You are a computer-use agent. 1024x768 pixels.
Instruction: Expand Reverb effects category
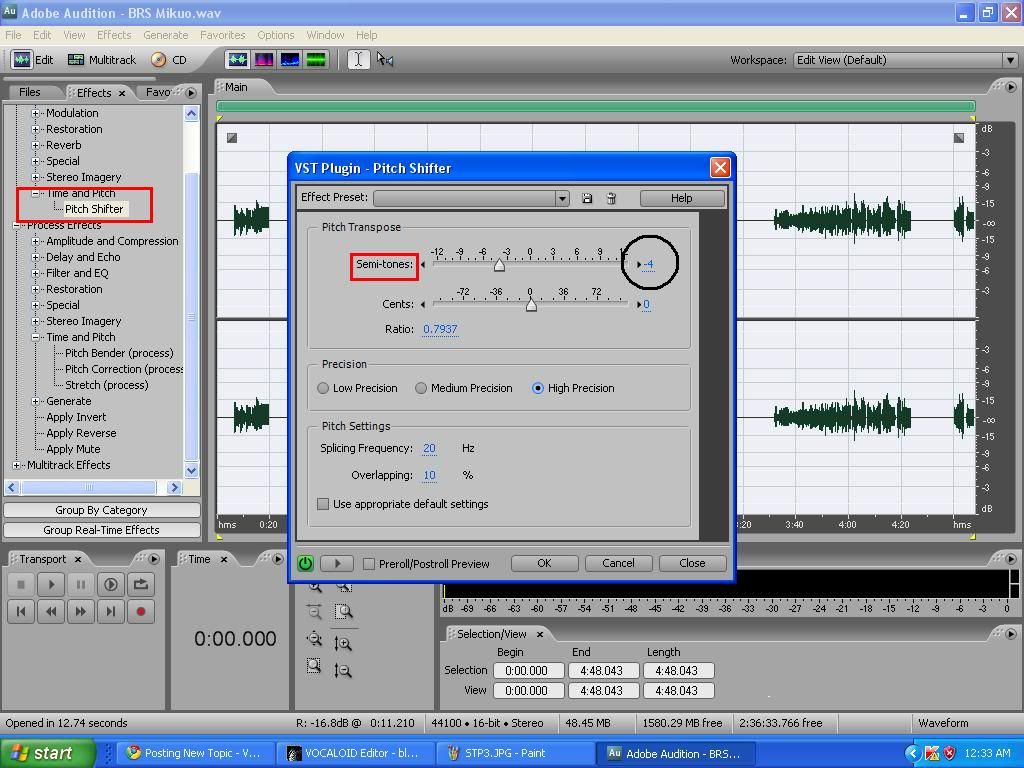pos(36,145)
